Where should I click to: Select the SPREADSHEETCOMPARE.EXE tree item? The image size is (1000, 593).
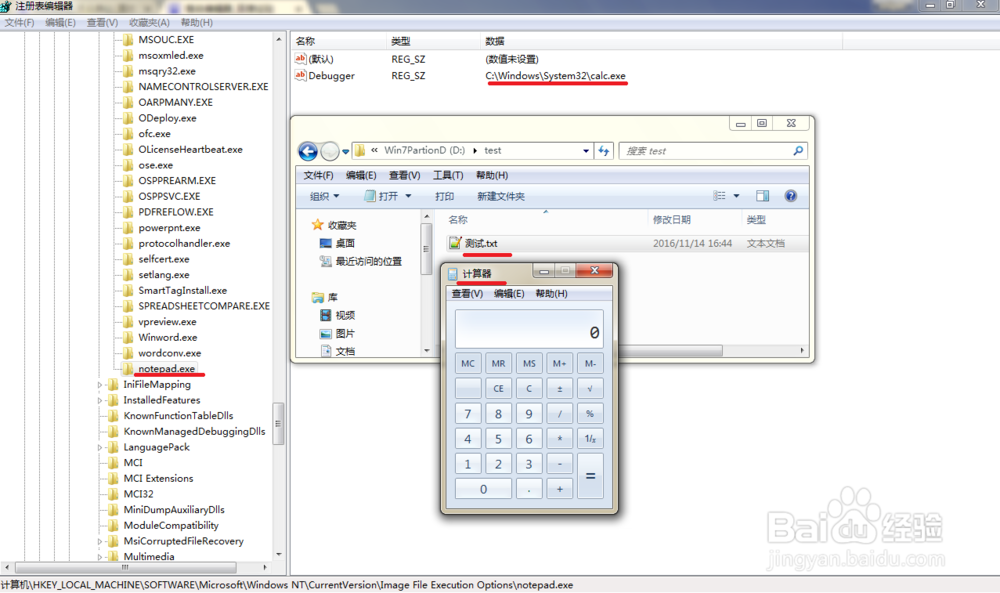[x=204, y=306]
